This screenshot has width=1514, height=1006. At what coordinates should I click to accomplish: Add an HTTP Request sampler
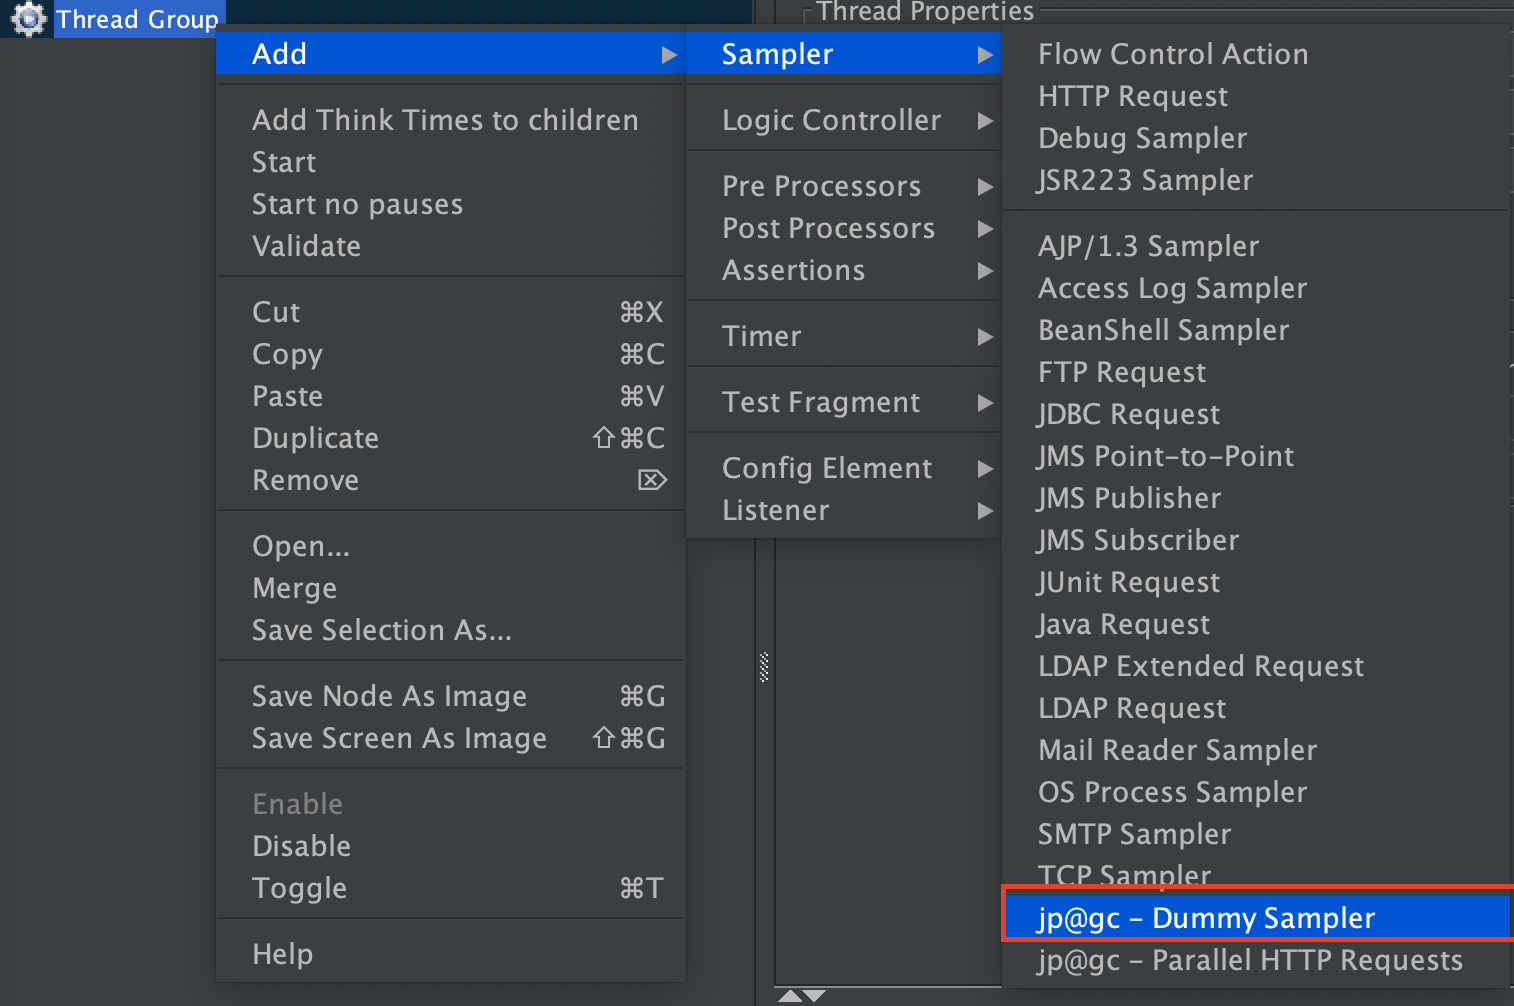1258,96
